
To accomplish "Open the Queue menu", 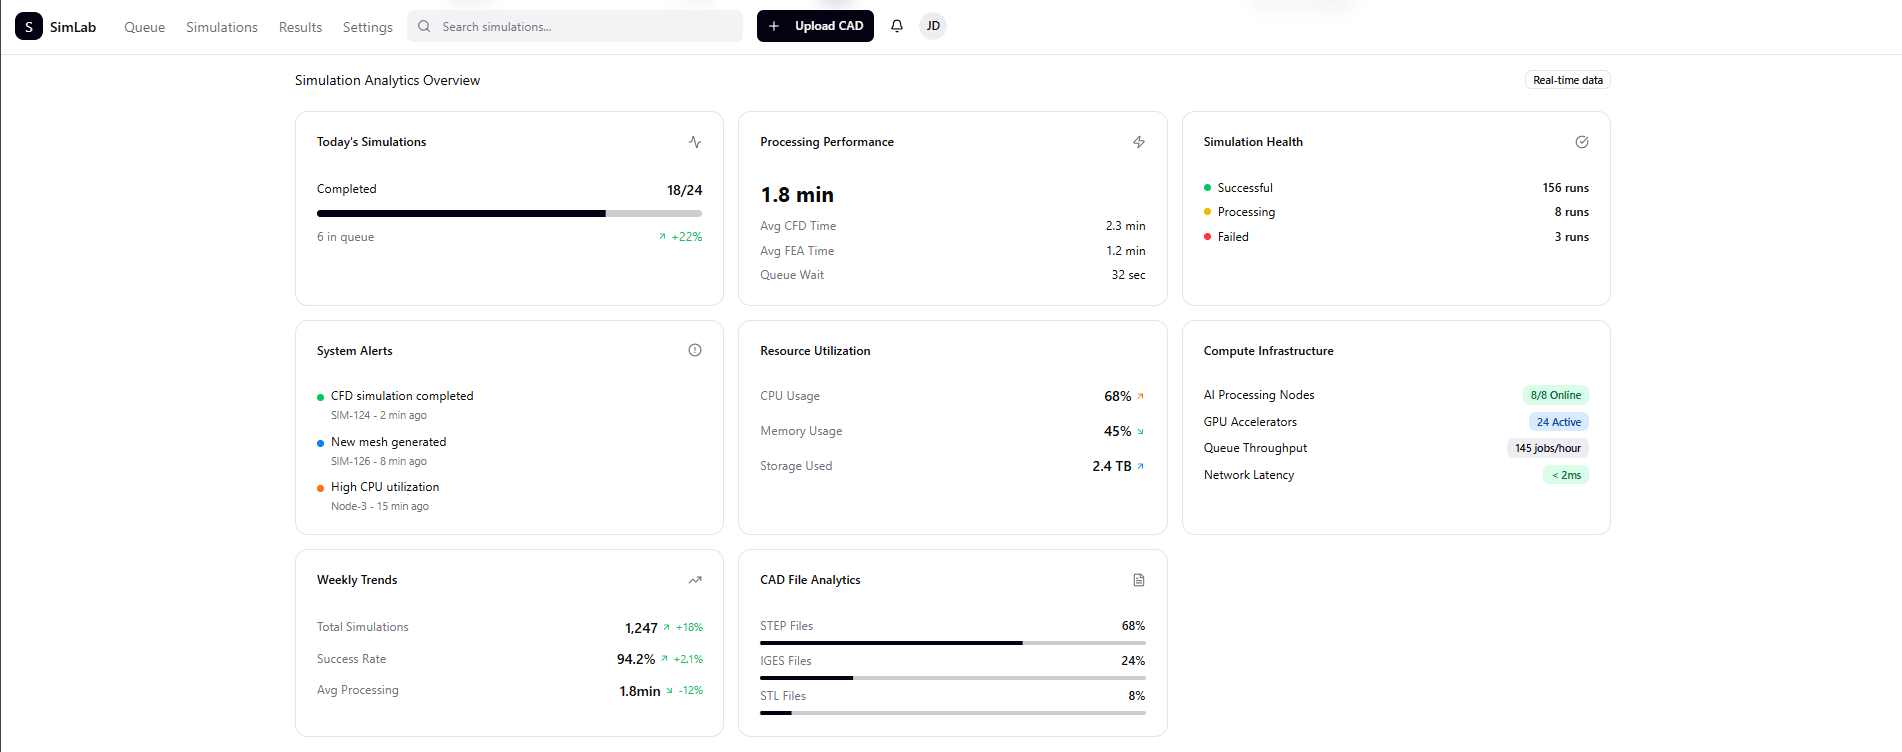I will point(144,27).
